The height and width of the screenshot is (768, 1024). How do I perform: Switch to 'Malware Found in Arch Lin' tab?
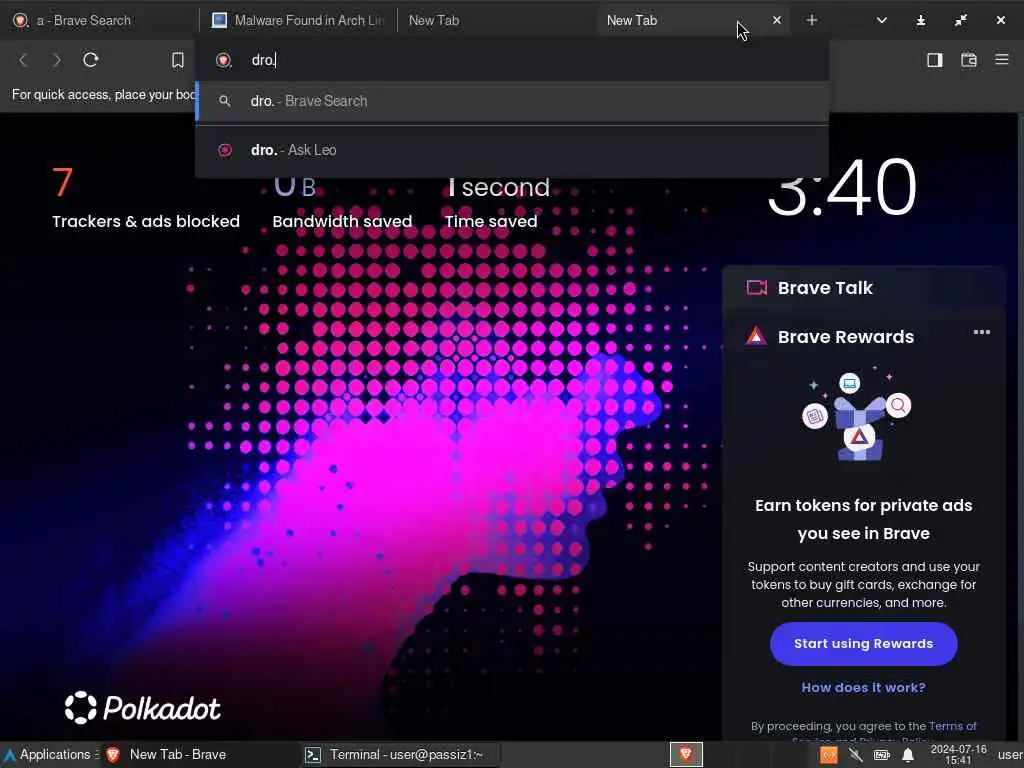pos(298,20)
